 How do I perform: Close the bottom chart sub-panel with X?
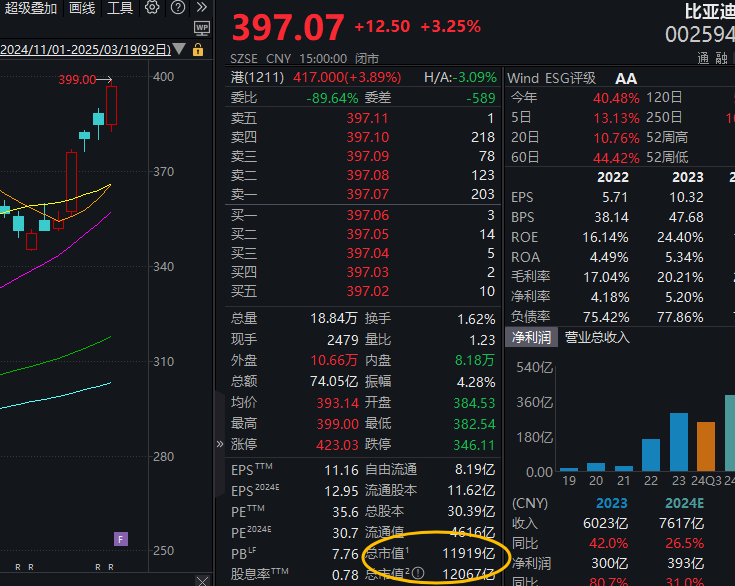coord(202,581)
